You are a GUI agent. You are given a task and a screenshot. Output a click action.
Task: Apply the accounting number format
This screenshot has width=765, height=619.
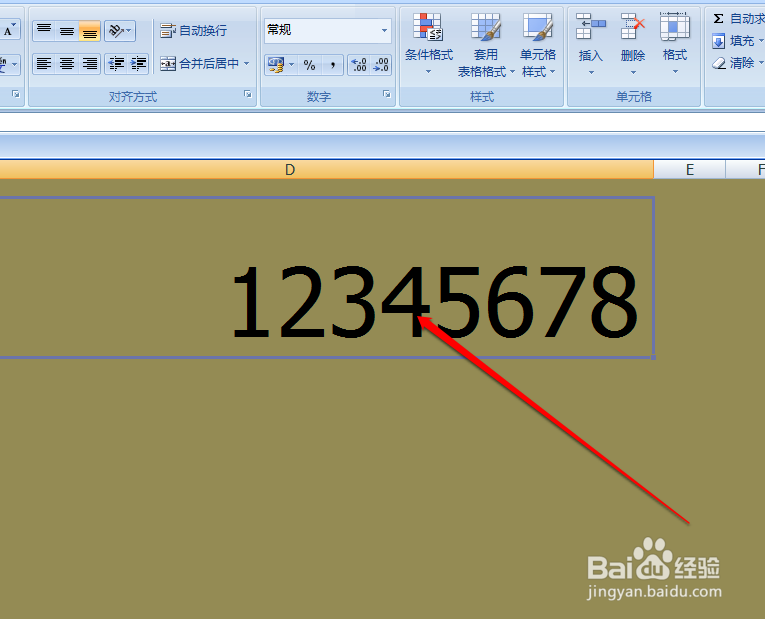pos(276,64)
